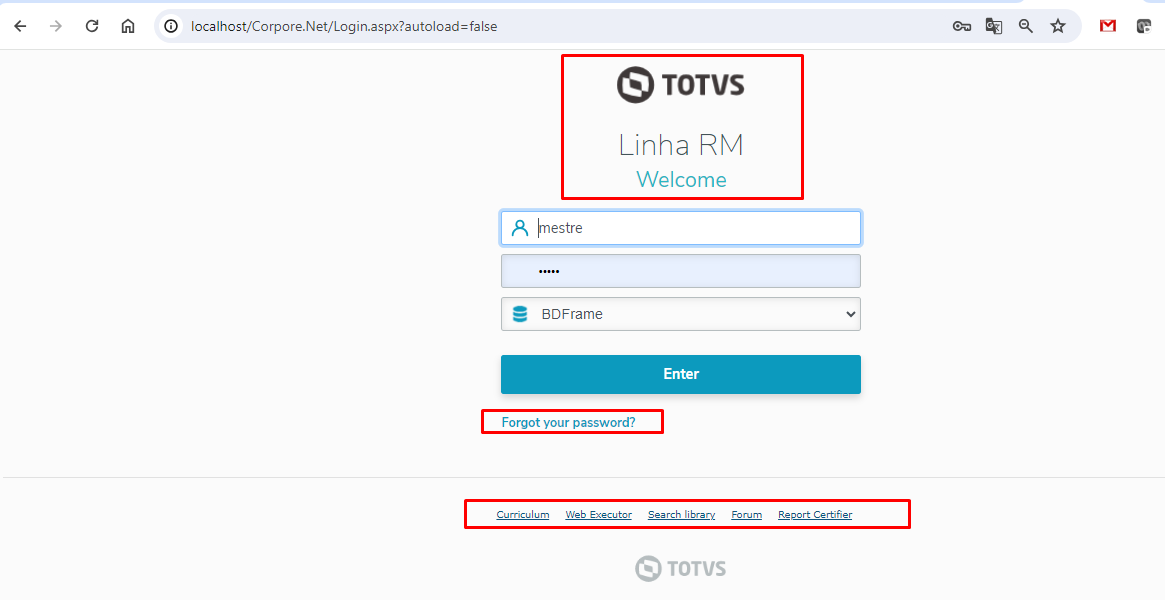
Task: Click the browser forward arrow
Action: click(56, 26)
